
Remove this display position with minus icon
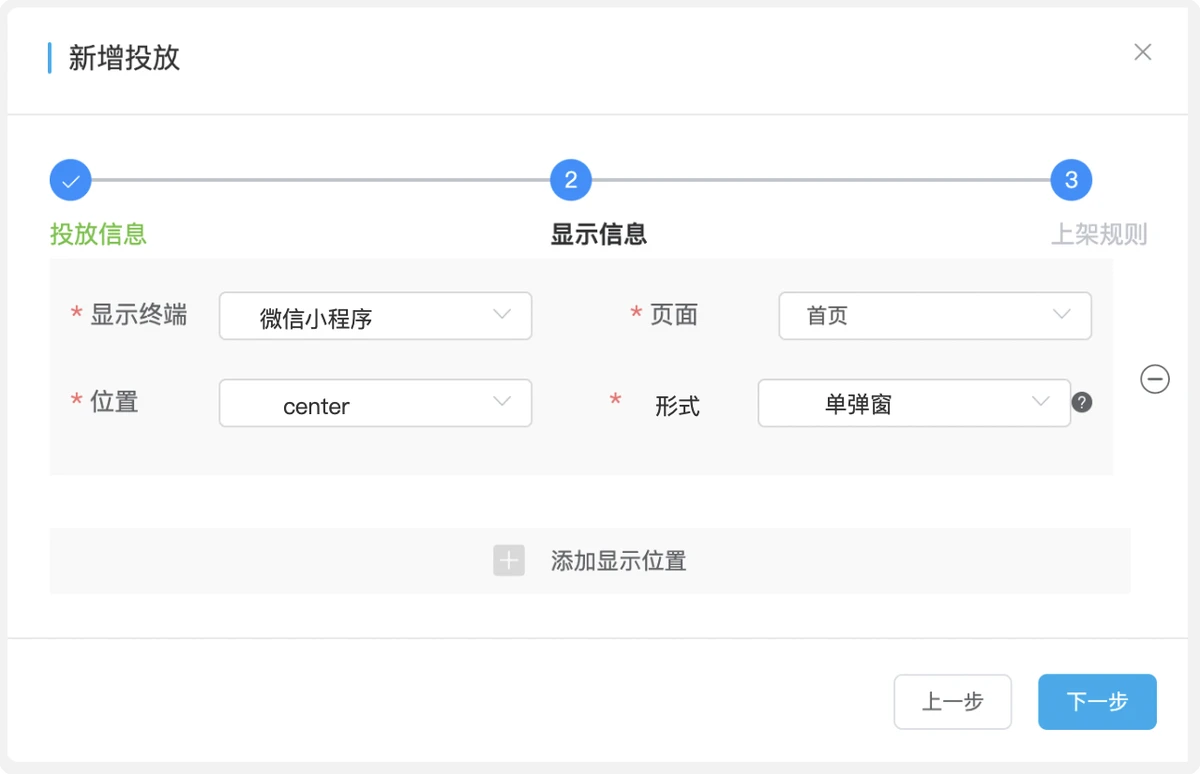point(1155,379)
